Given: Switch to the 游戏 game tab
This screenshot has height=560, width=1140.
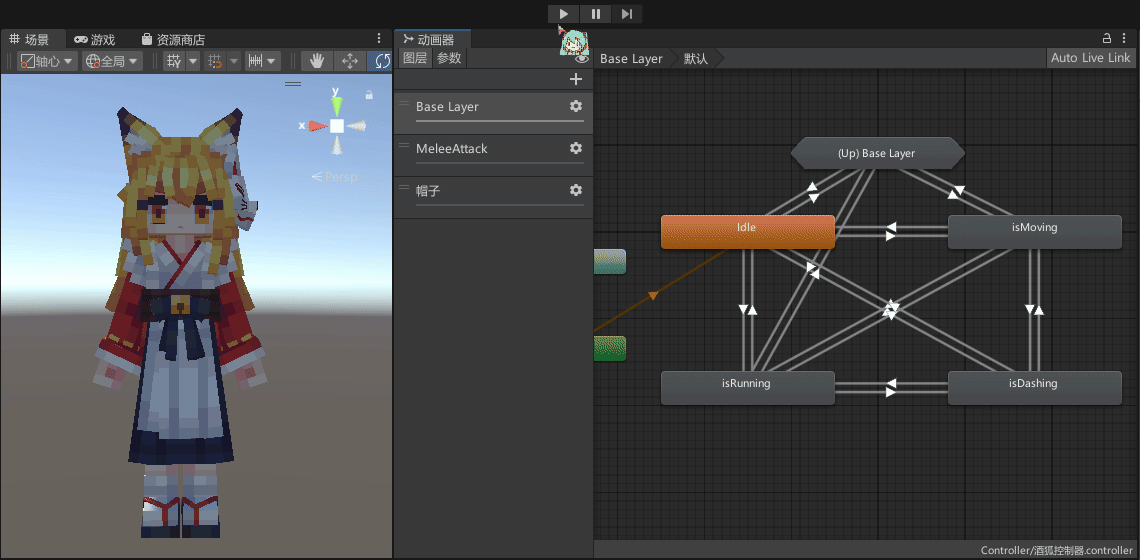Looking at the screenshot, I should pos(95,39).
